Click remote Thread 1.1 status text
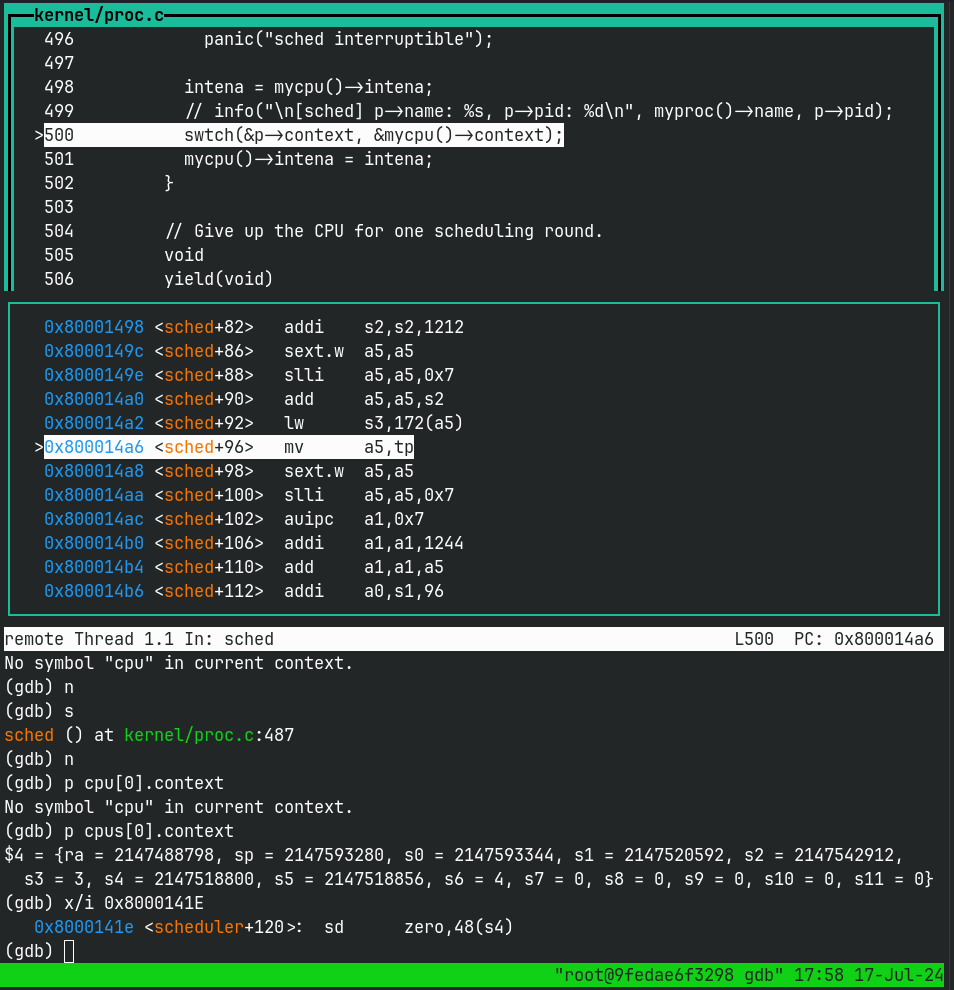 tap(89, 639)
